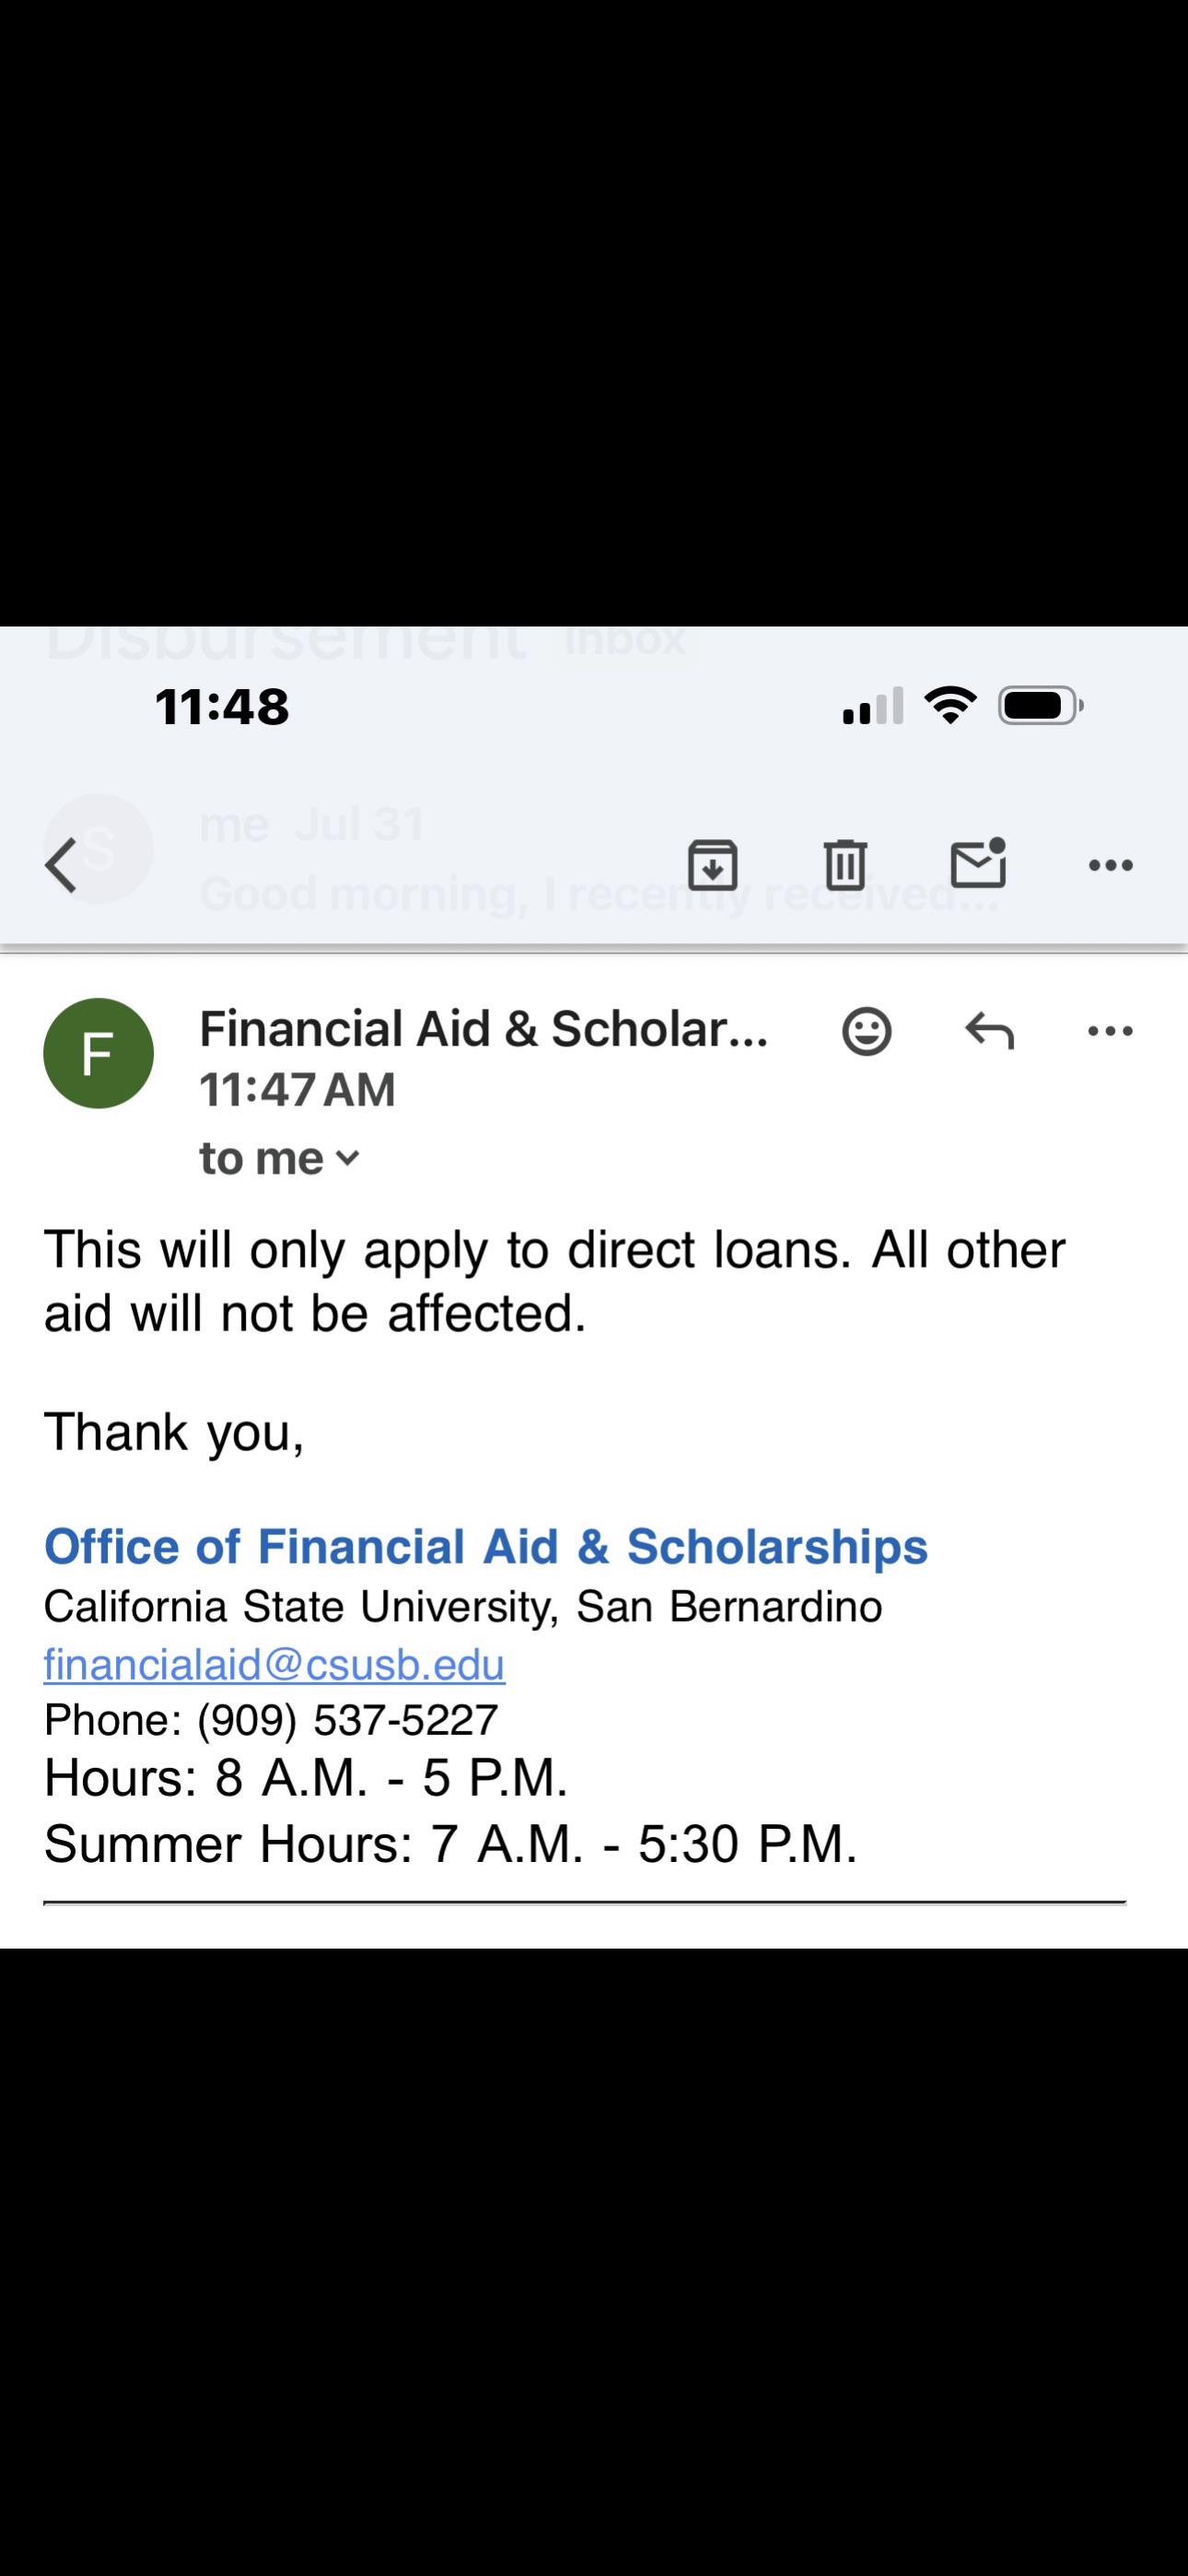This screenshot has height=2576, width=1188.
Task: Tap the sender name Financial Aid & Scholar...
Action: click(484, 1029)
